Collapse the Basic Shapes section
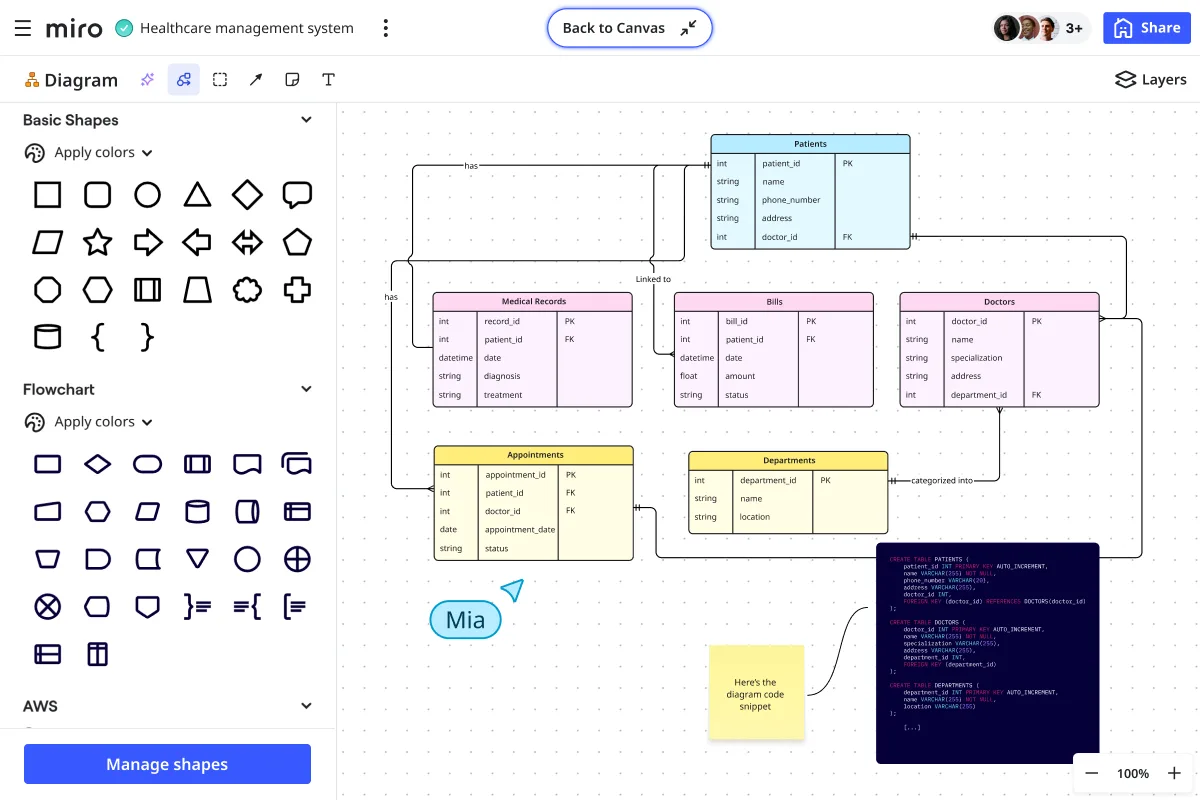The image size is (1200, 800). click(307, 120)
